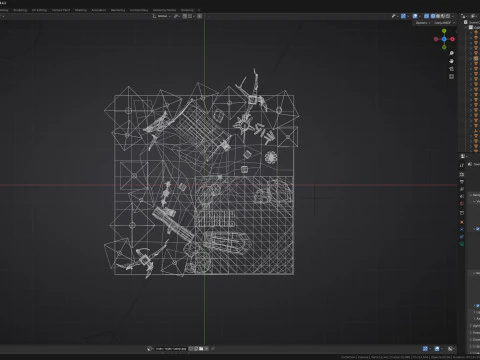
Task: Open the Output properties tab
Action: click(x=462, y=182)
